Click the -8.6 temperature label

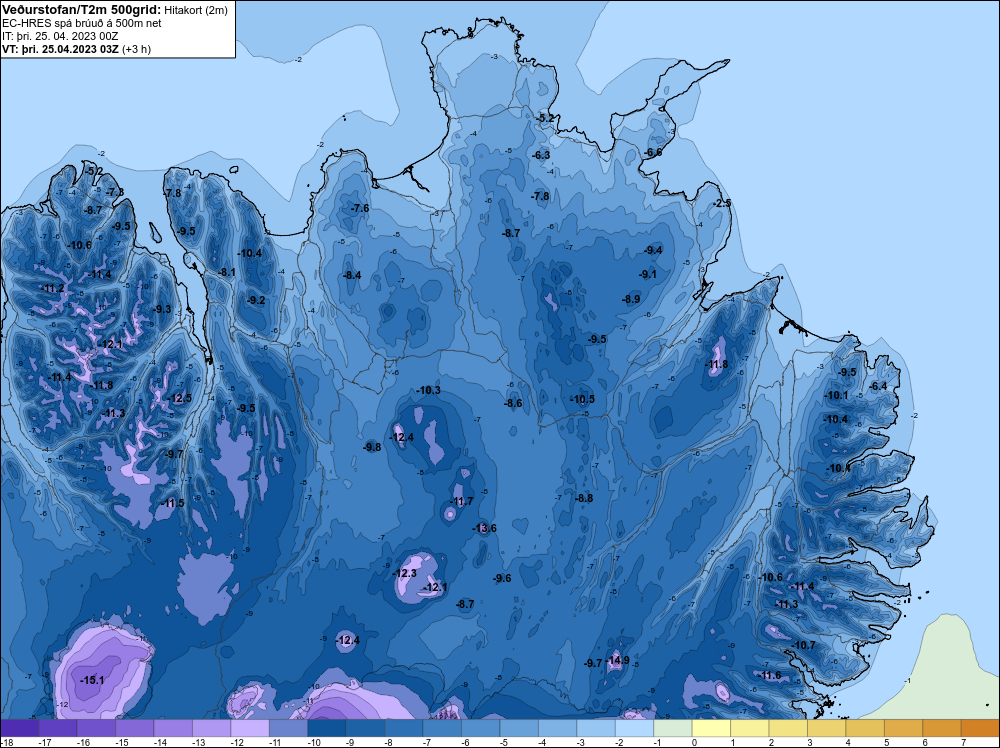click(513, 403)
